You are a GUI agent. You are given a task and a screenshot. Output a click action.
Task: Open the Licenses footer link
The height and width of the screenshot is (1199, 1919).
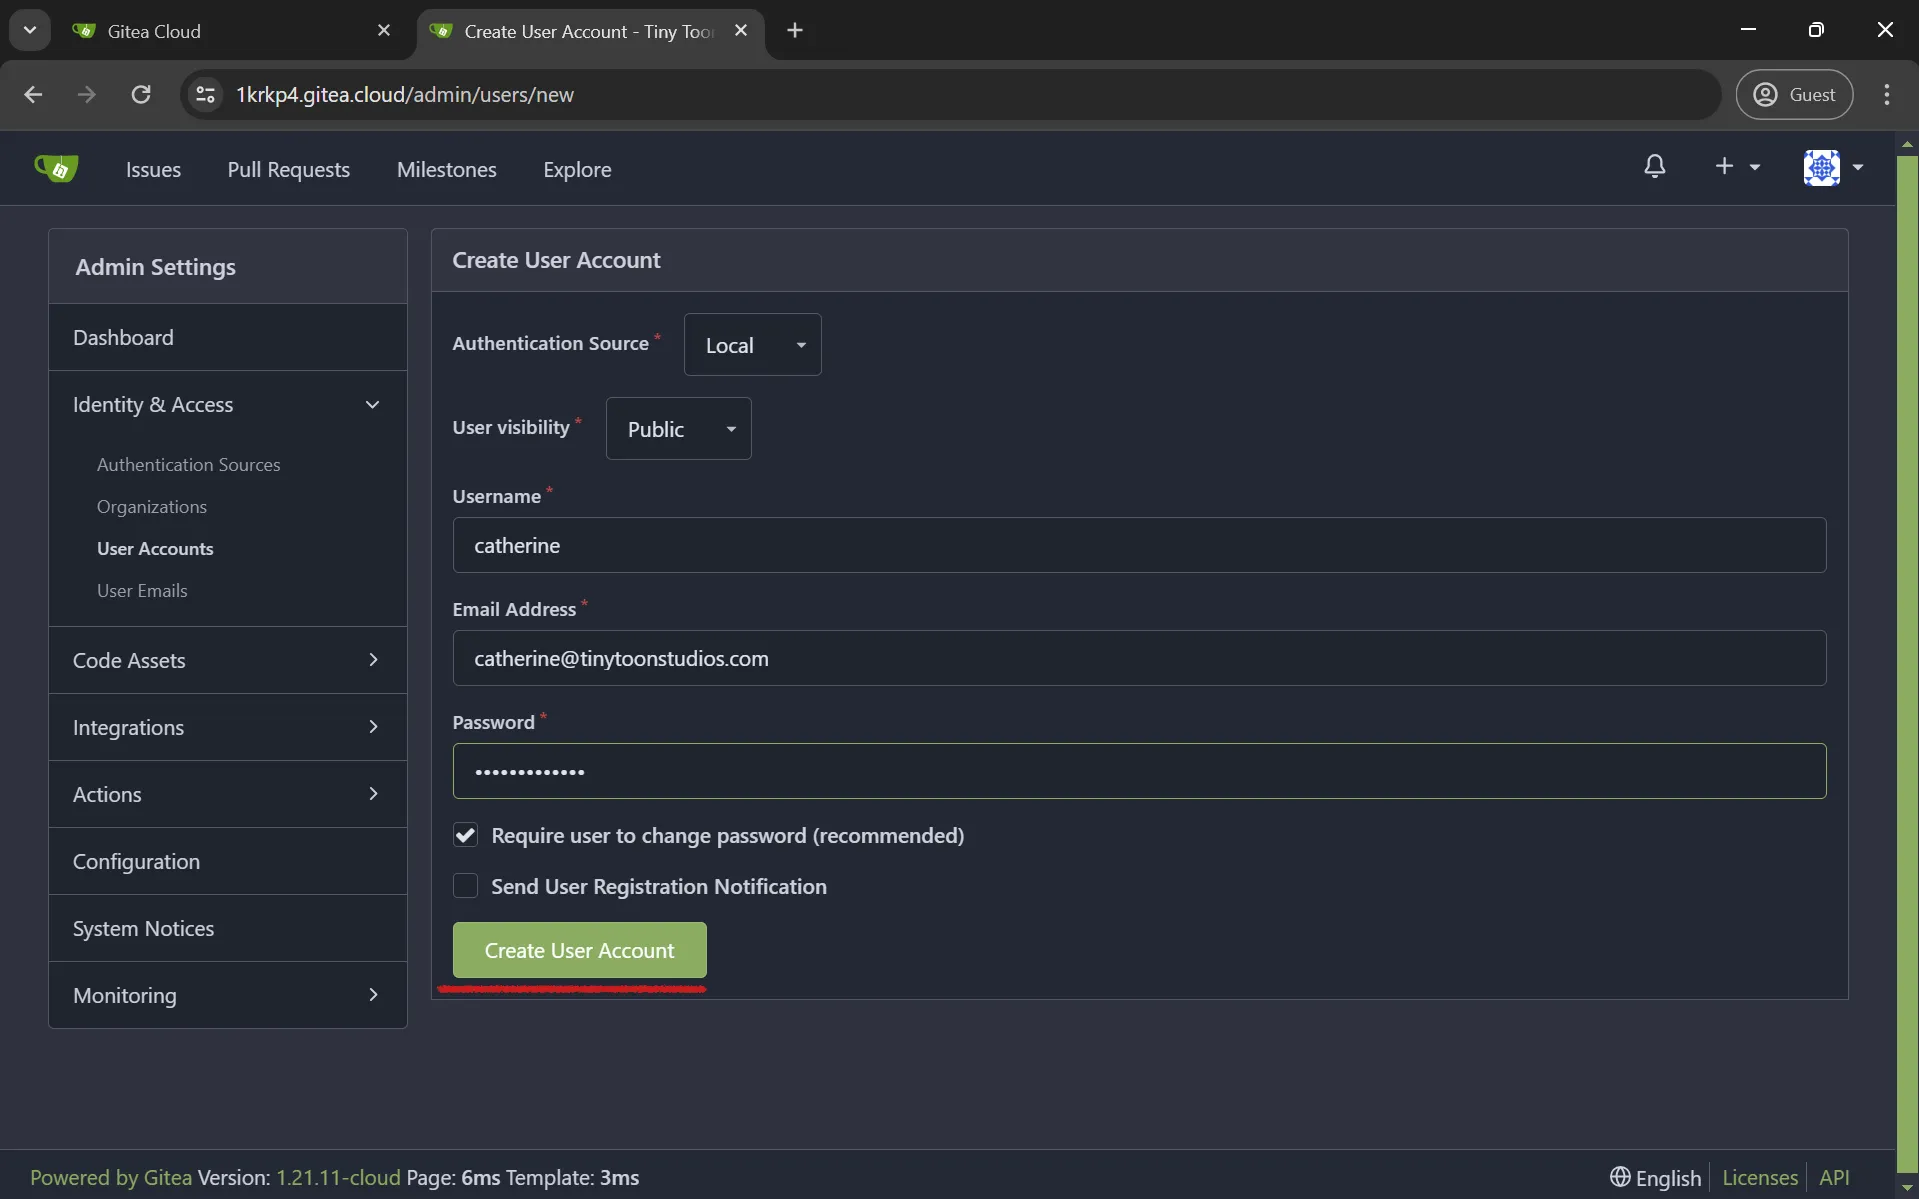[1759, 1177]
